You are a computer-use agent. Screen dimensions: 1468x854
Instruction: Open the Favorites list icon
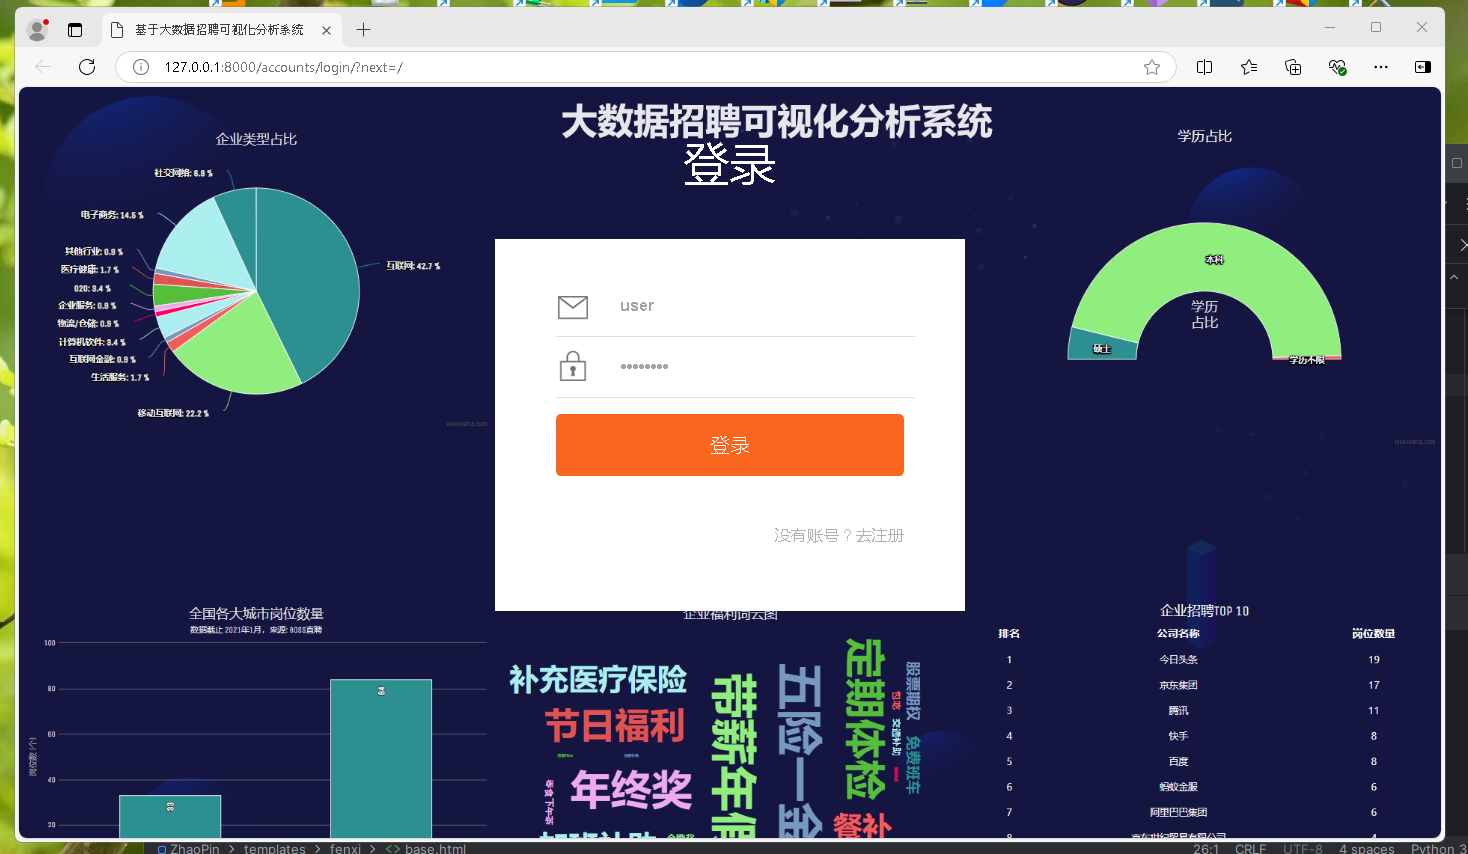(x=1249, y=67)
